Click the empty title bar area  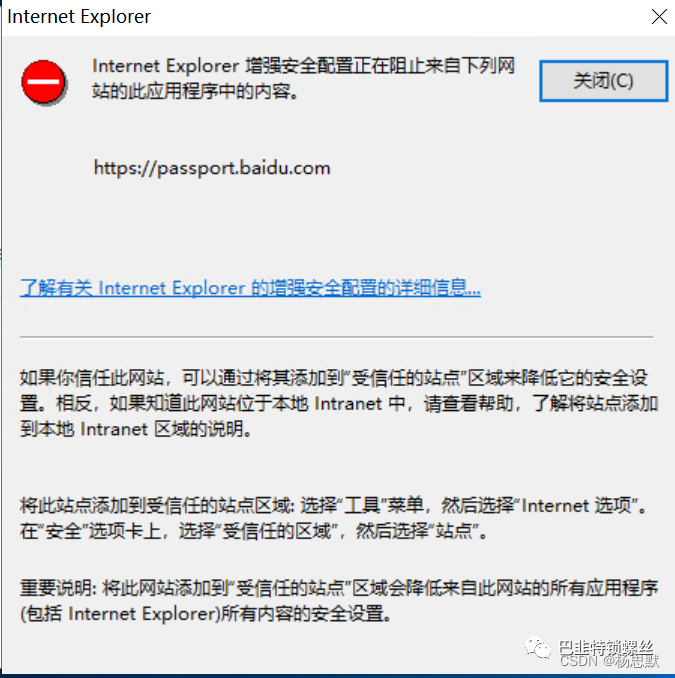398,17
